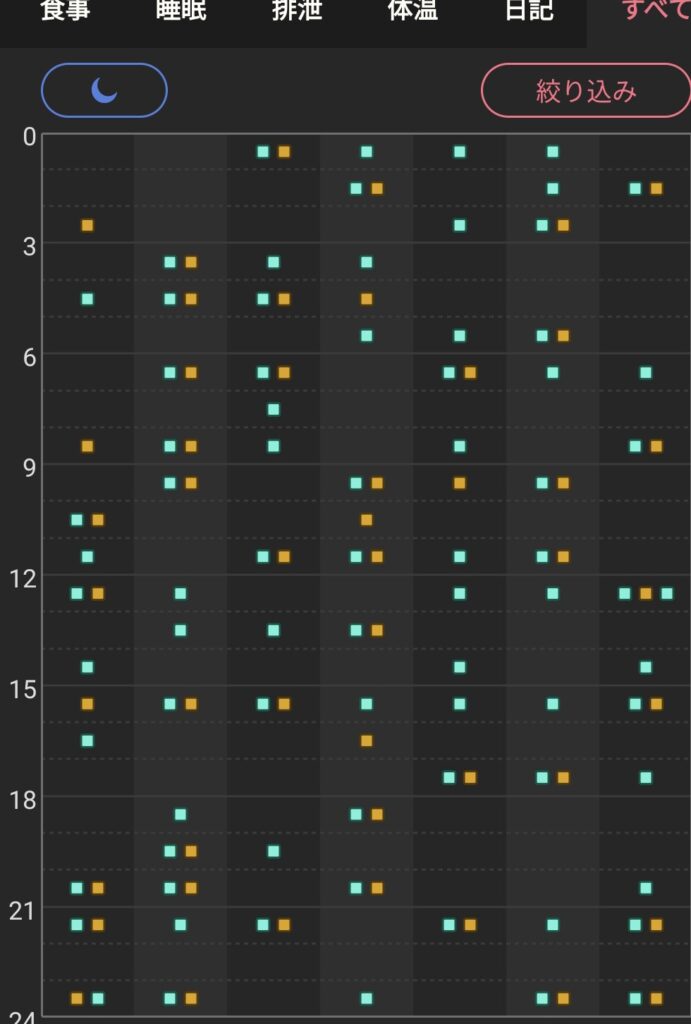Go to the 体温 (temperature) tab

(x=413, y=12)
